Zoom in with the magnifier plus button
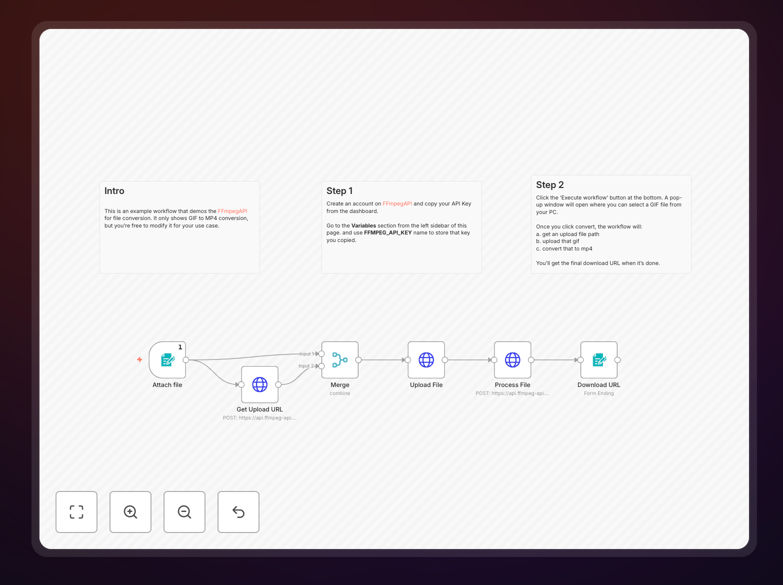Image resolution: width=783 pixels, height=585 pixels. (x=130, y=512)
